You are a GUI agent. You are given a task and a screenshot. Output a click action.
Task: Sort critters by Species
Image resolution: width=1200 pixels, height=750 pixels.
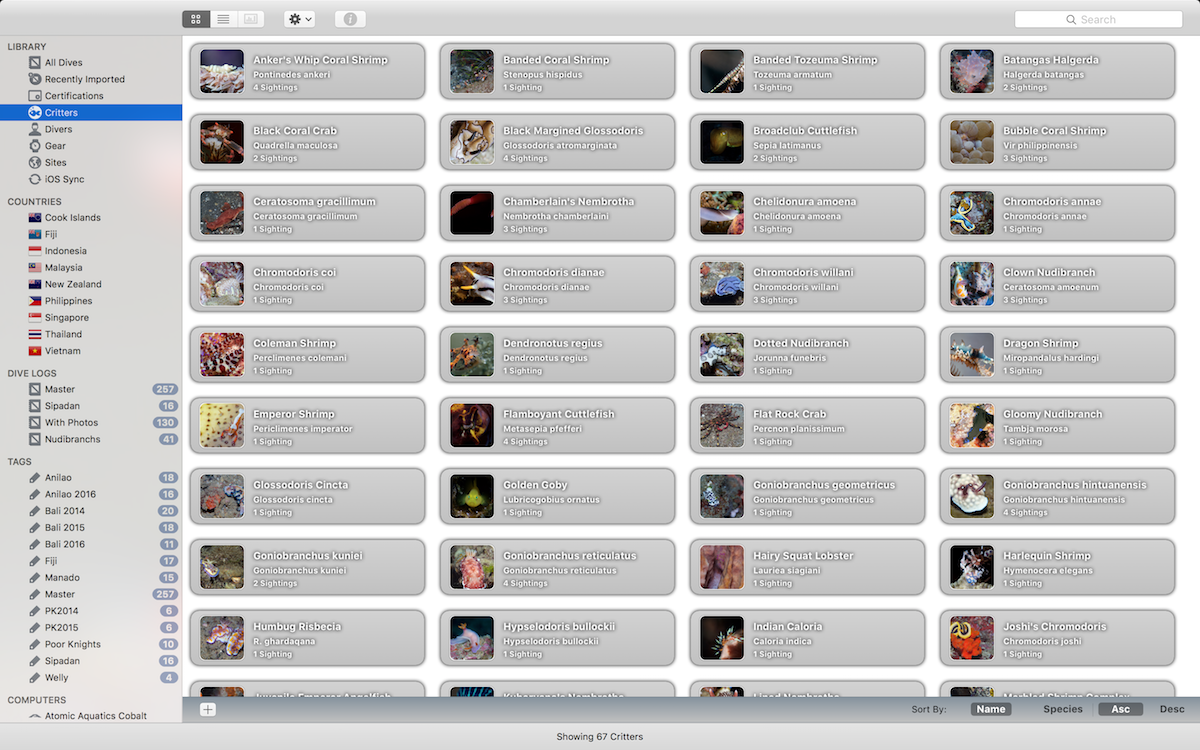coord(1062,709)
